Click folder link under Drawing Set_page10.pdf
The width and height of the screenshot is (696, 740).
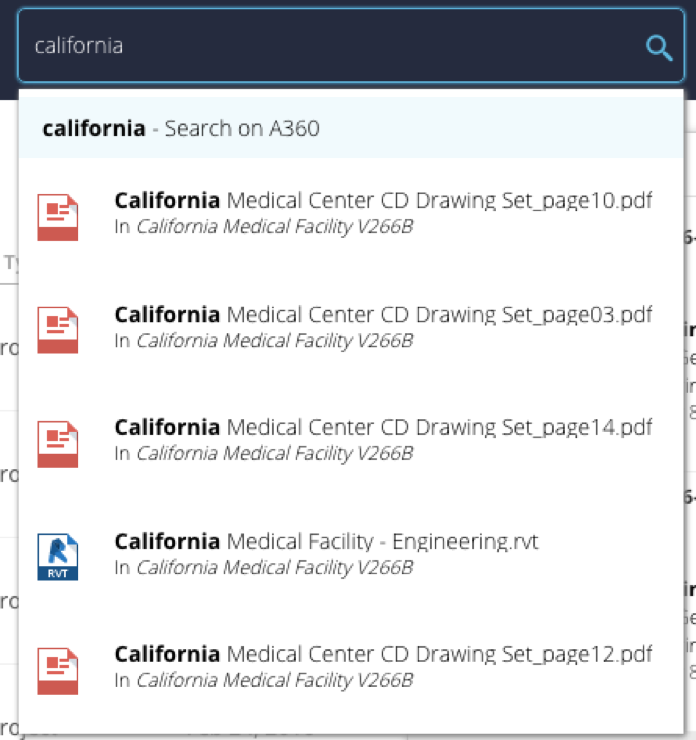(x=274, y=227)
